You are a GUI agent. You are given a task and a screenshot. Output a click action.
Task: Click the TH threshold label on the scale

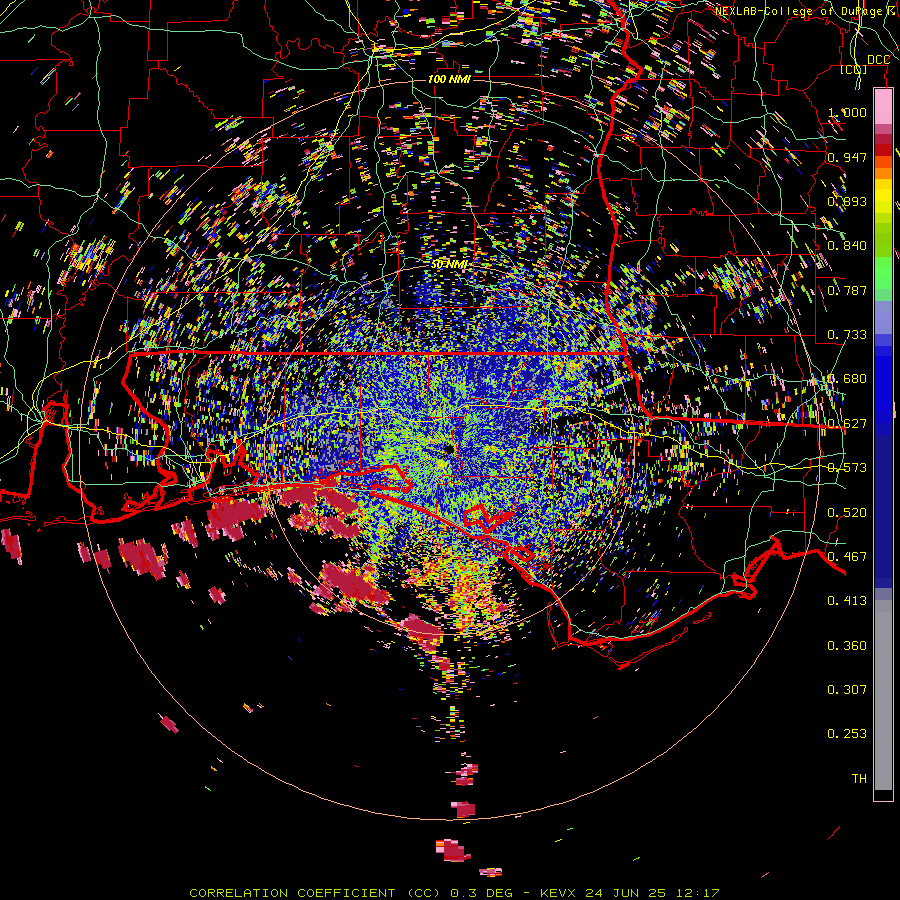point(859,778)
